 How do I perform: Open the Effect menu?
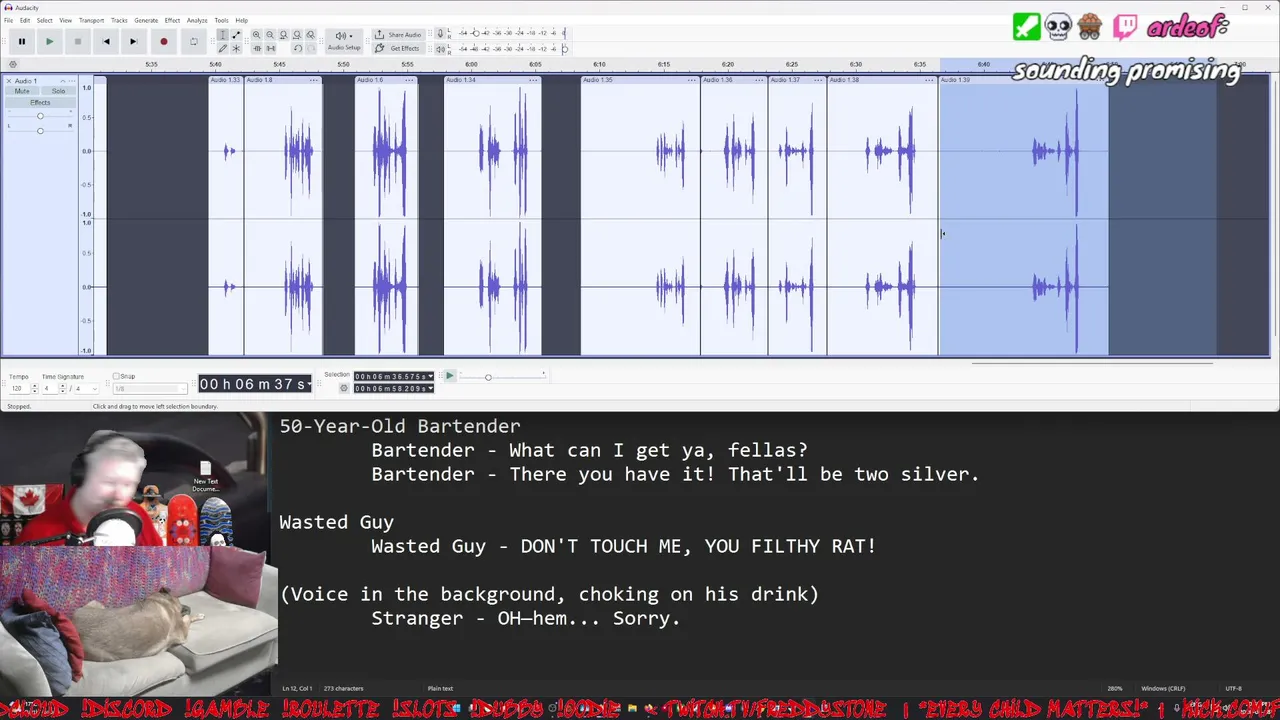click(172, 20)
